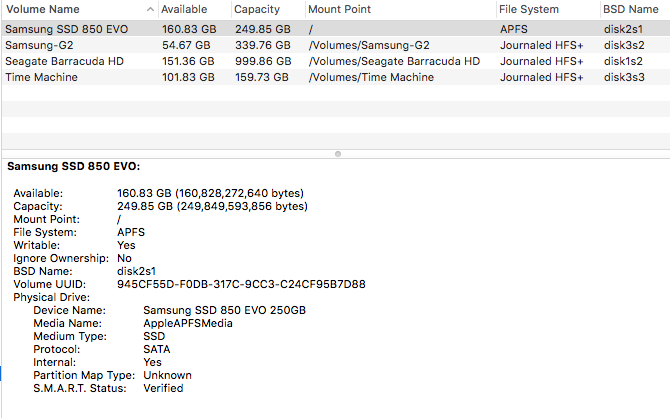Click the 999.86 GB capacity cell

coord(263,61)
